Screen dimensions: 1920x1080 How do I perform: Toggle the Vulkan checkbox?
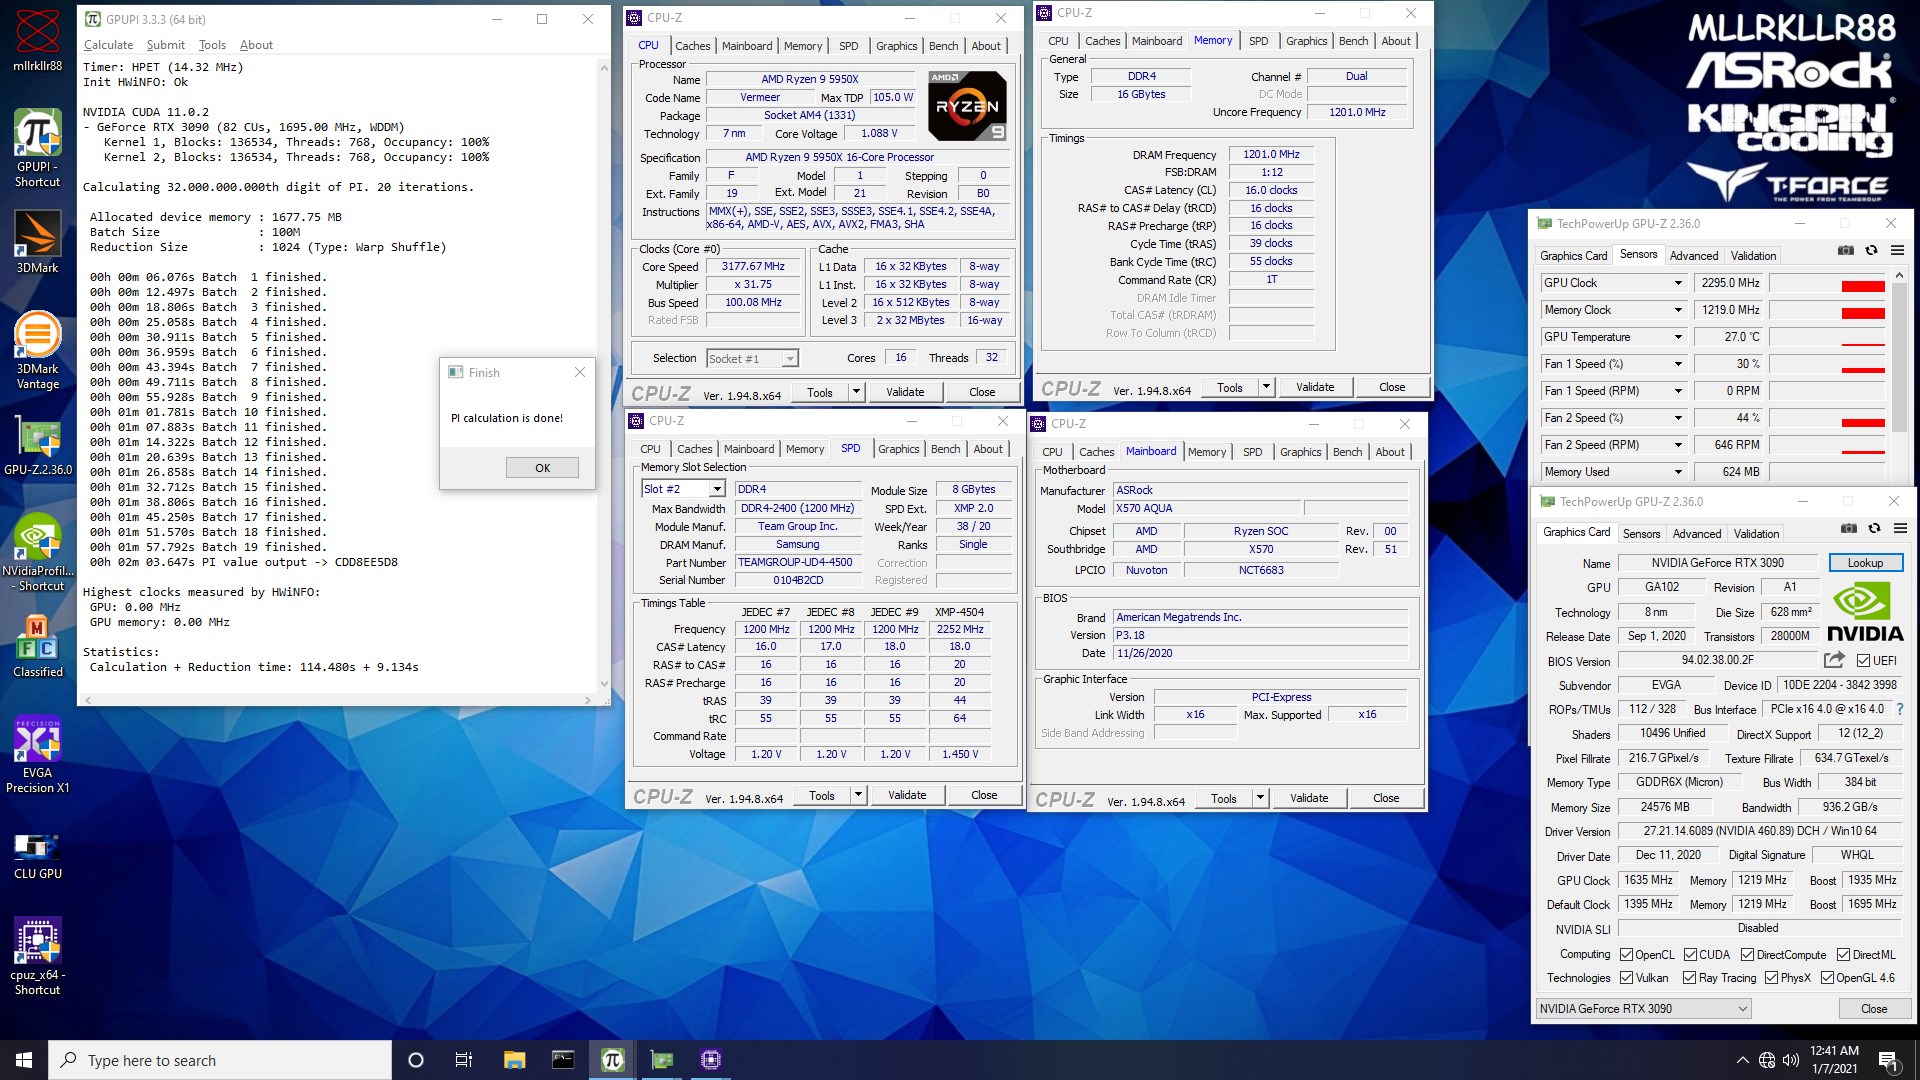tap(1626, 978)
